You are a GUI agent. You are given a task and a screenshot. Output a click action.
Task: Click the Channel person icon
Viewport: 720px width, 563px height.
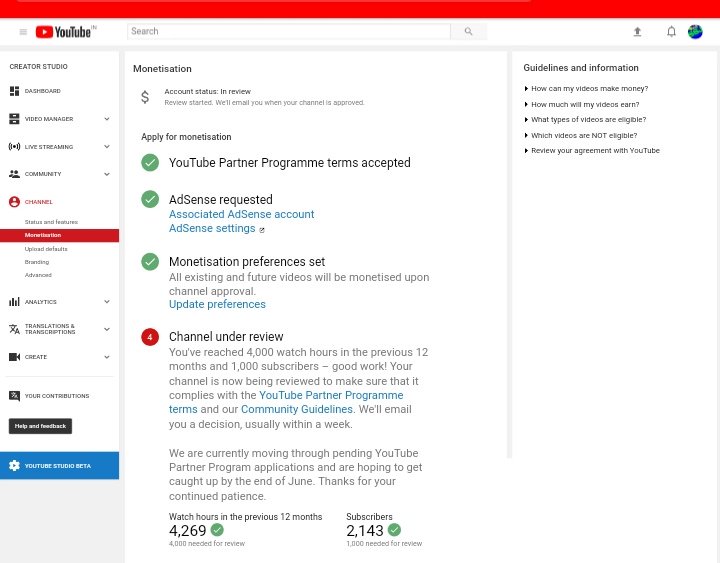click(14, 202)
